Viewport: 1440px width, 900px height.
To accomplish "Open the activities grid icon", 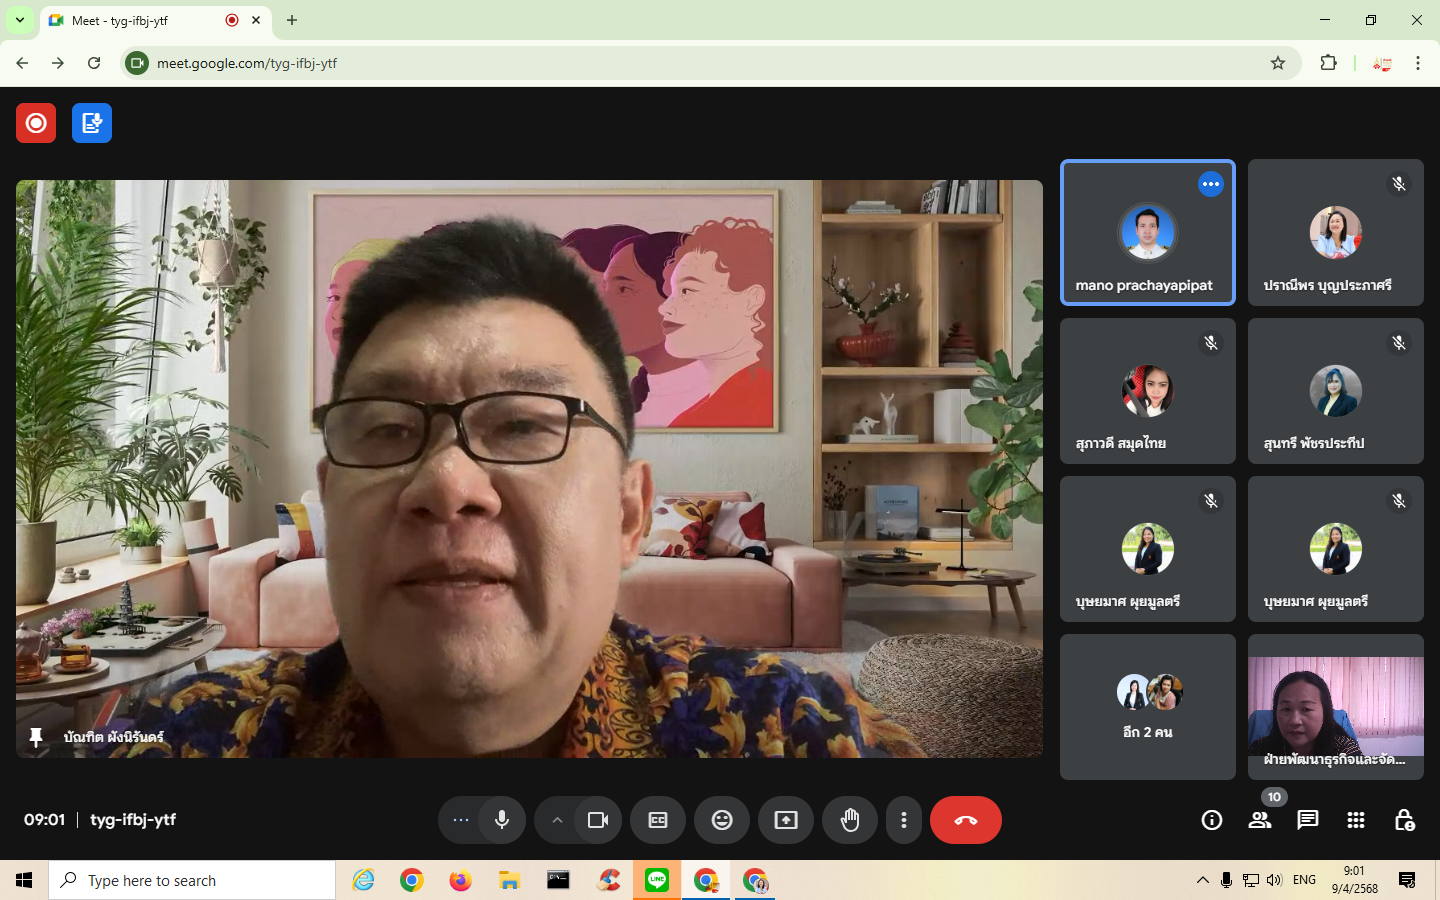I will [1356, 820].
